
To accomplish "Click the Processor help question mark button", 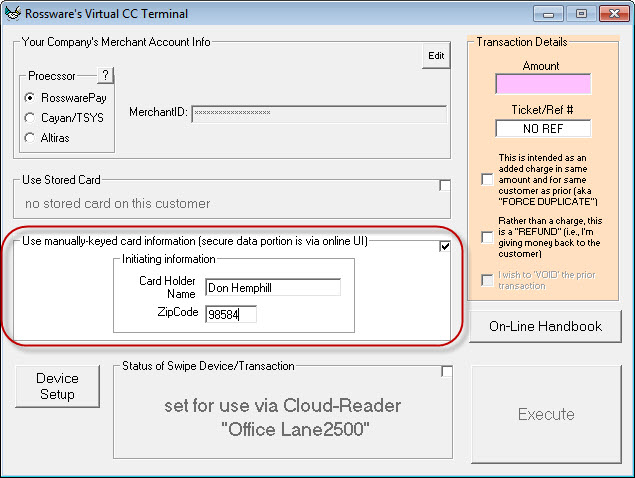I will point(106,76).
